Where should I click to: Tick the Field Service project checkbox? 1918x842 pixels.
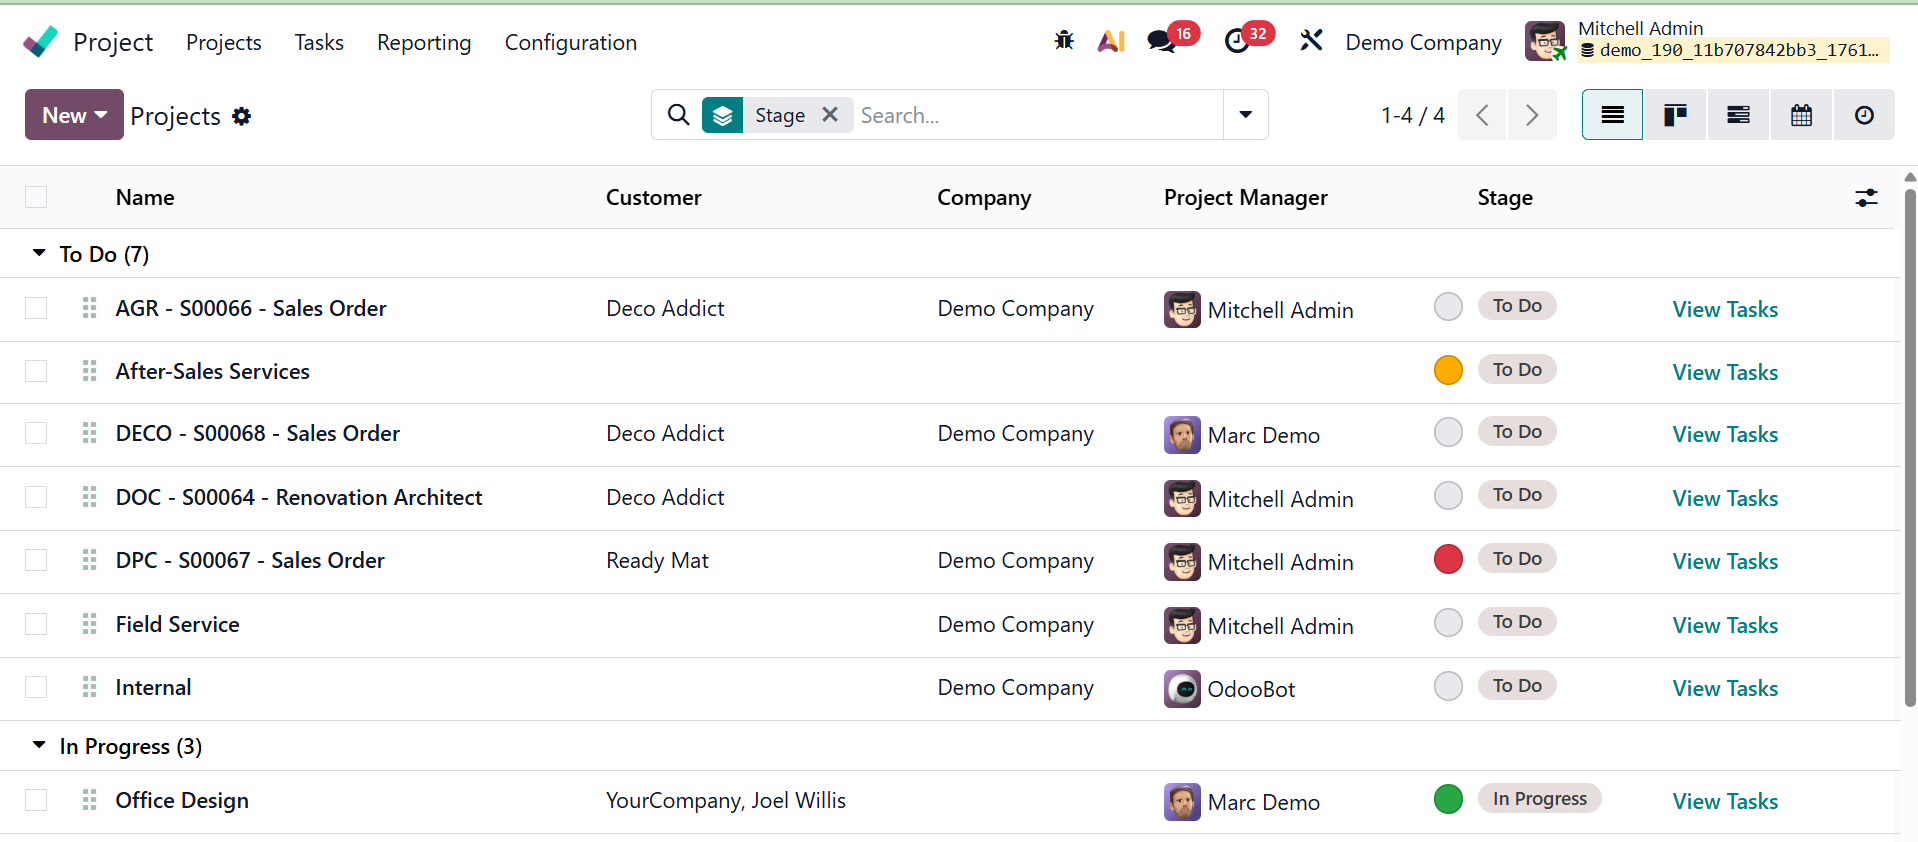click(x=36, y=624)
